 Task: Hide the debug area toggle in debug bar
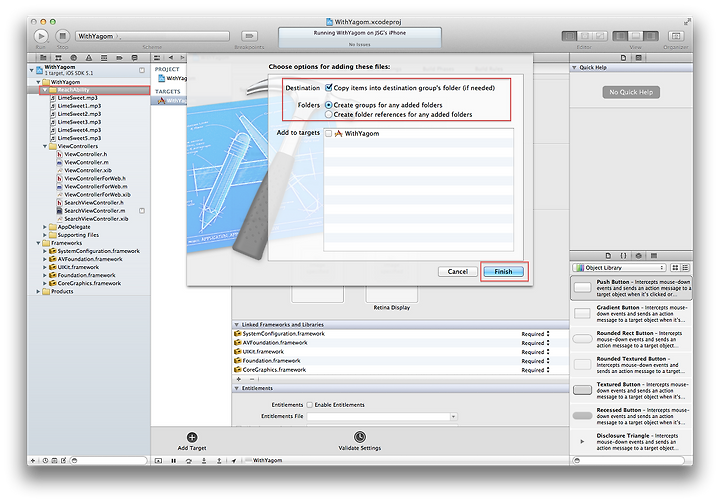tap(158, 460)
